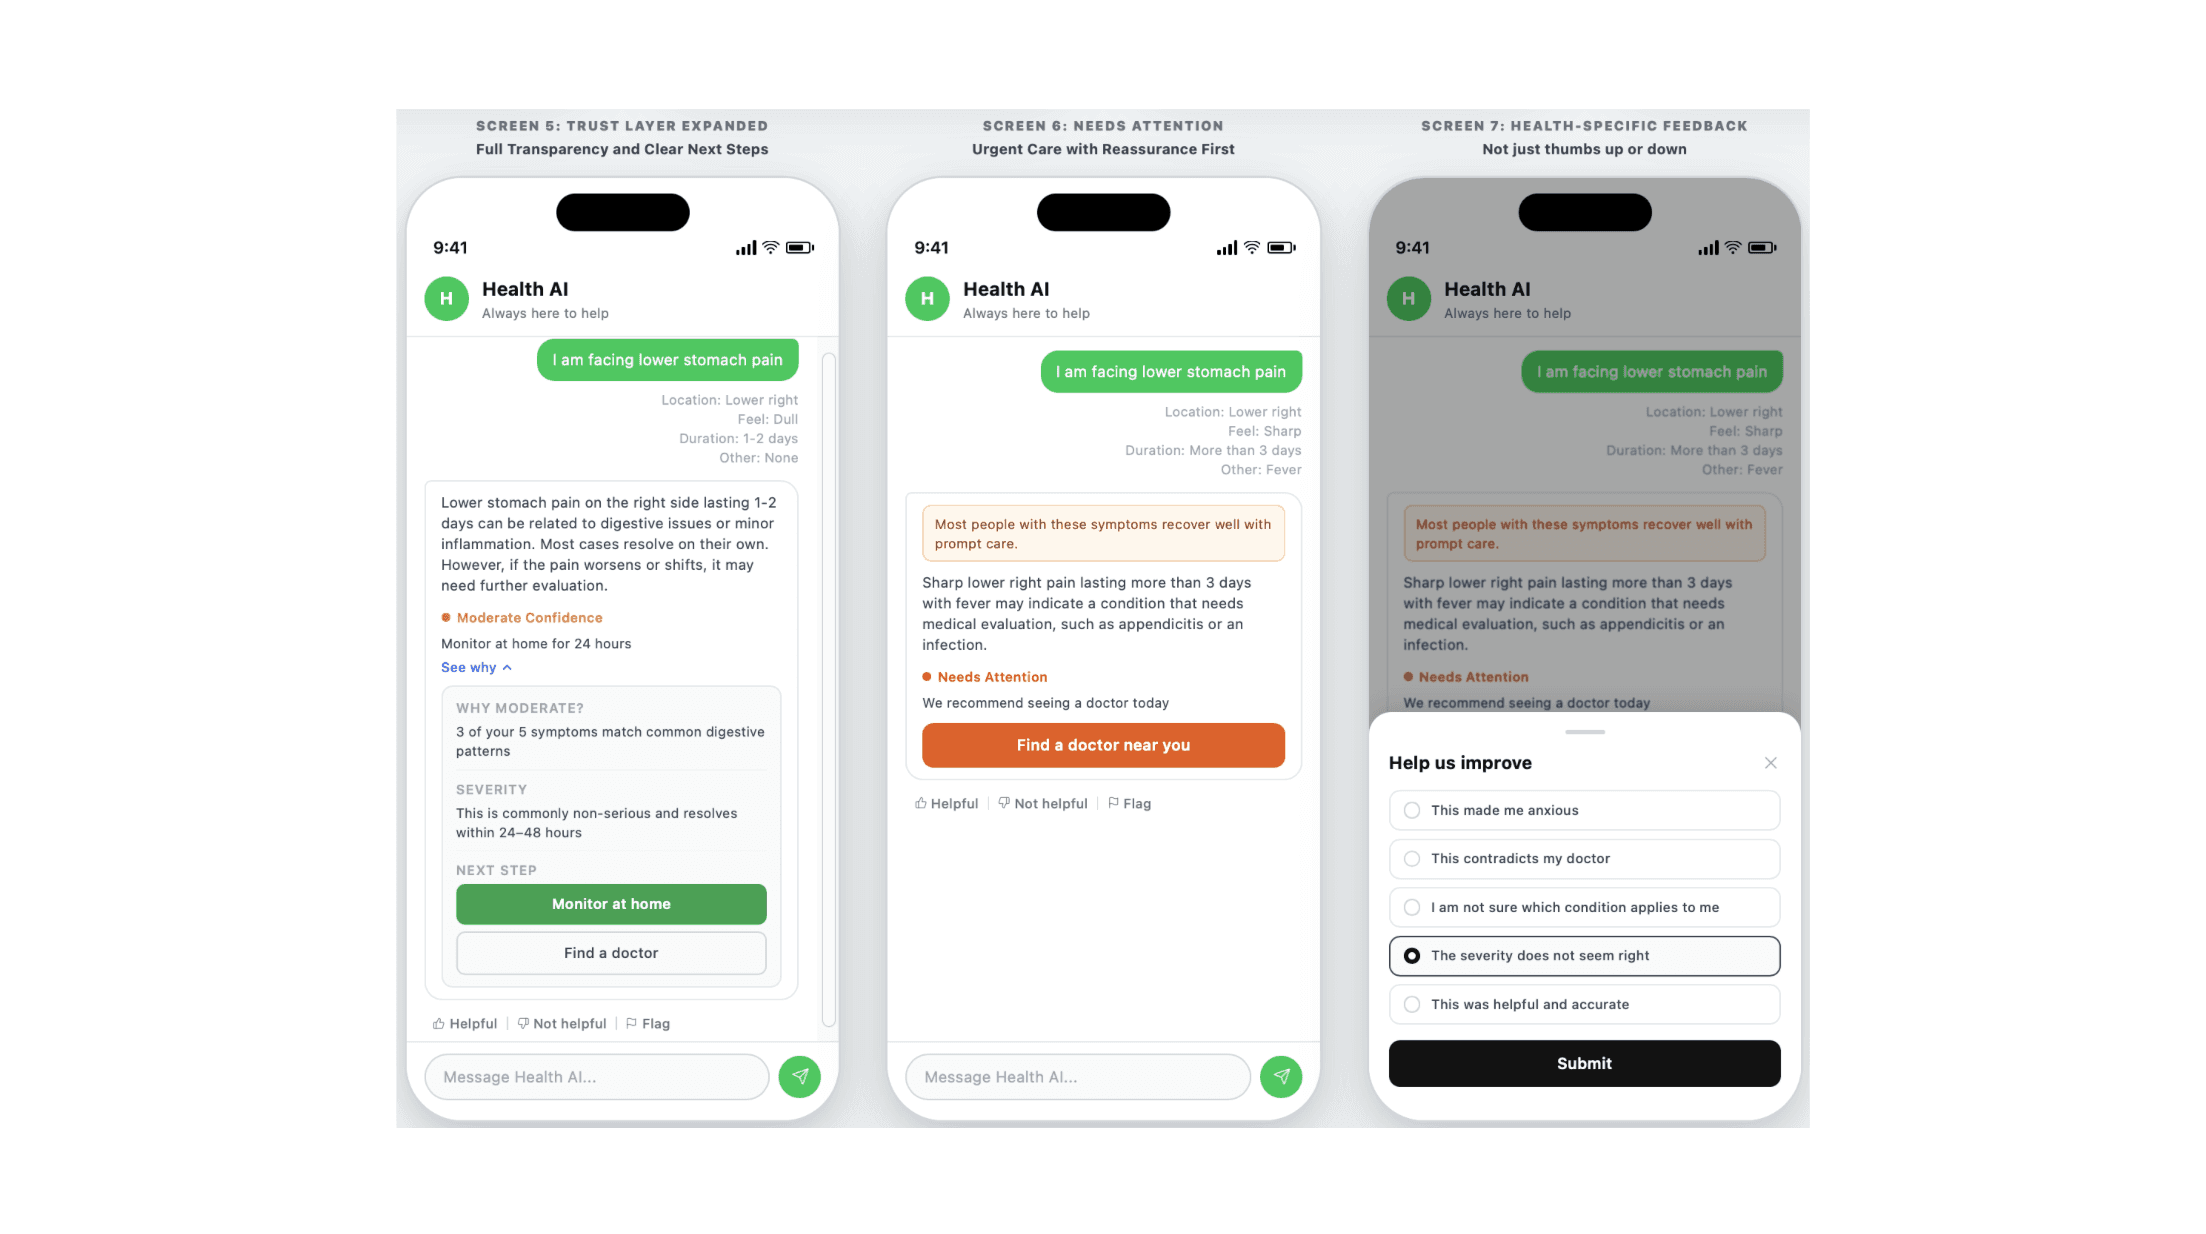Choose 'This was helpful and accurate'
Image resolution: width=2206 pixels, height=1234 pixels.
coord(1584,1005)
